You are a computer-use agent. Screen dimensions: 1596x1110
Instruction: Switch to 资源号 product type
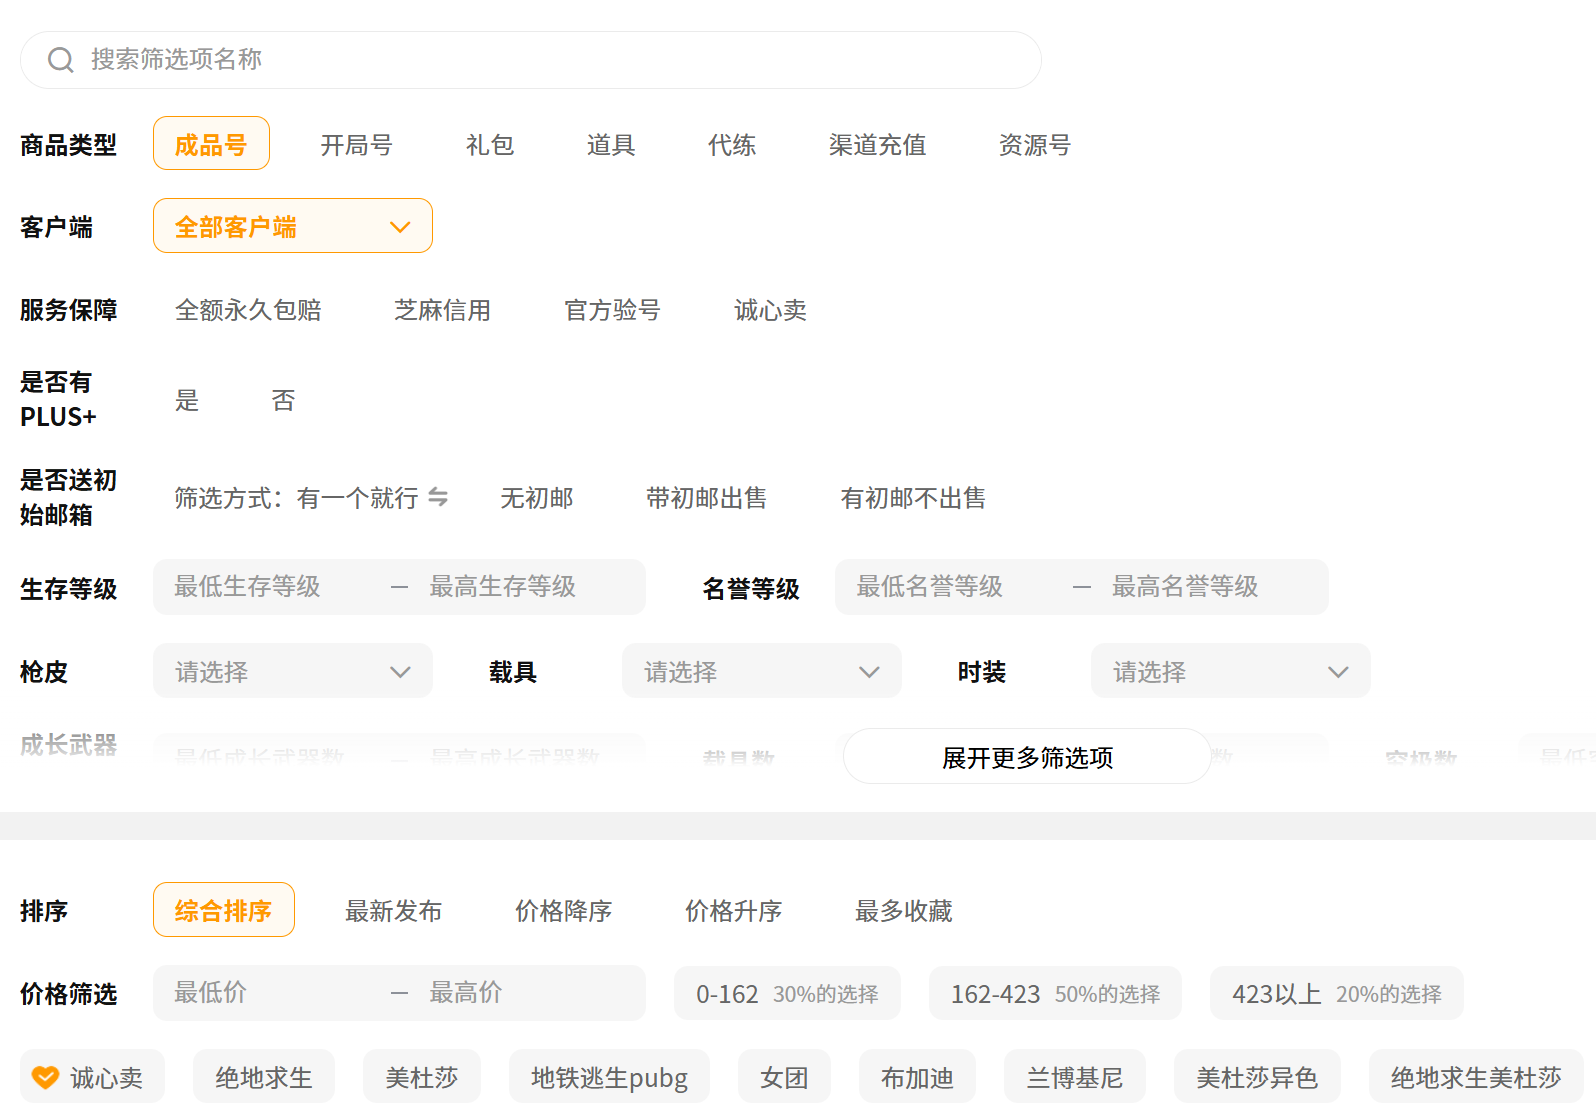click(x=1034, y=145)
